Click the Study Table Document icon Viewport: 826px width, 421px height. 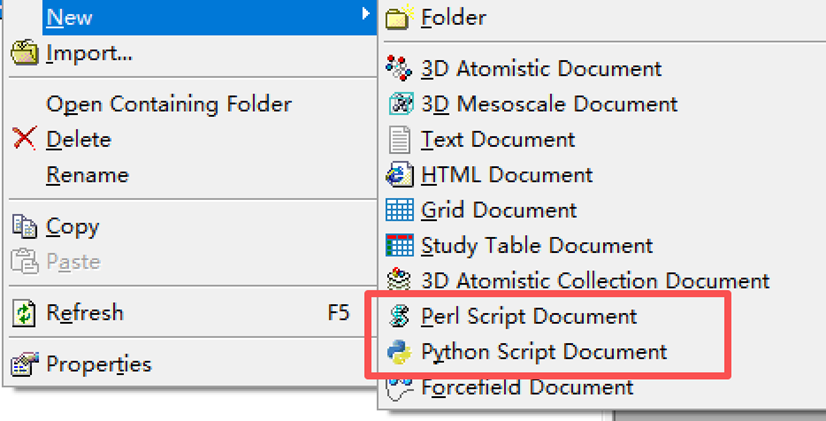(x=399, y=245)
